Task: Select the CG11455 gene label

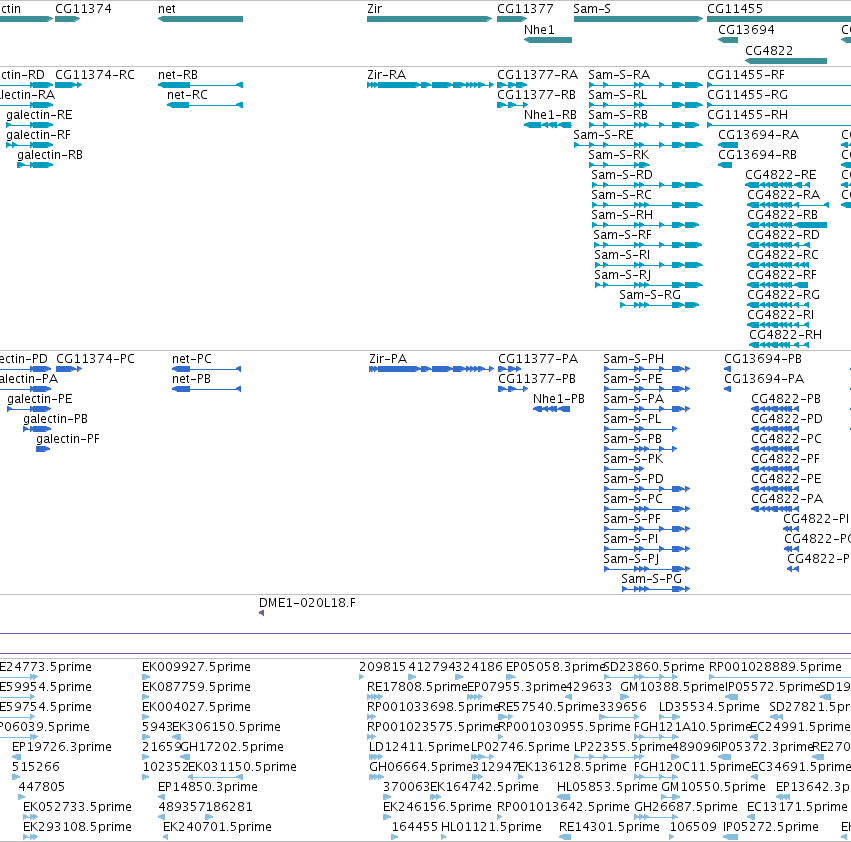Action: (x=734, y=9)
